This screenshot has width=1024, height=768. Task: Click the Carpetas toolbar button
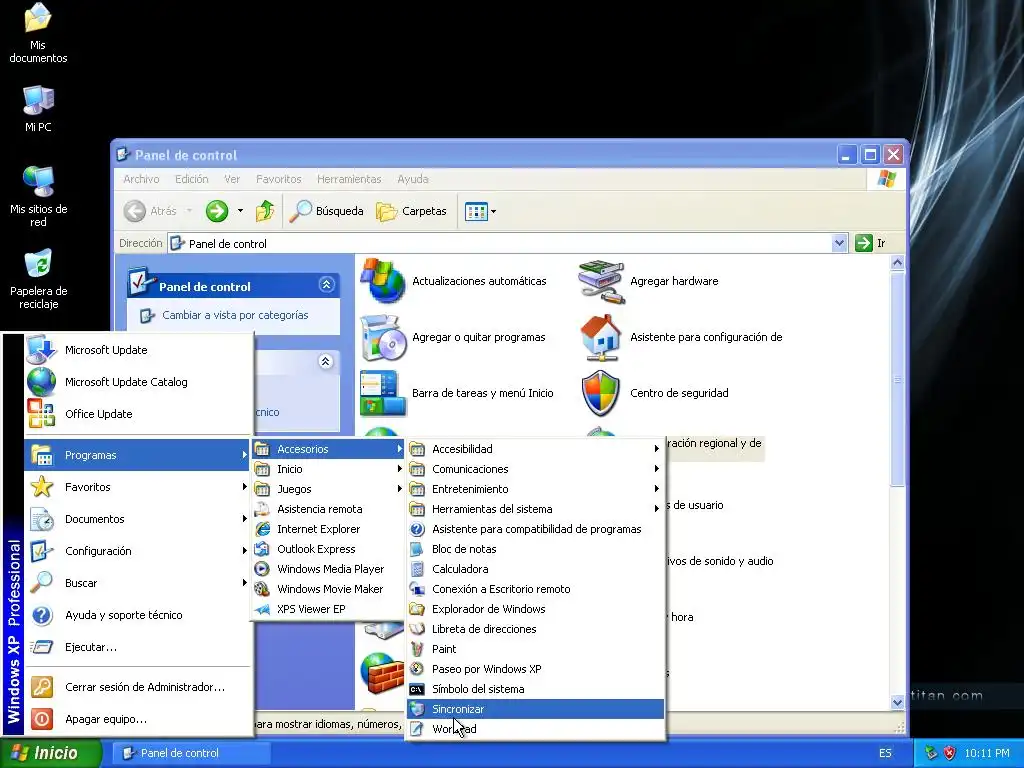tap(411, 211)
